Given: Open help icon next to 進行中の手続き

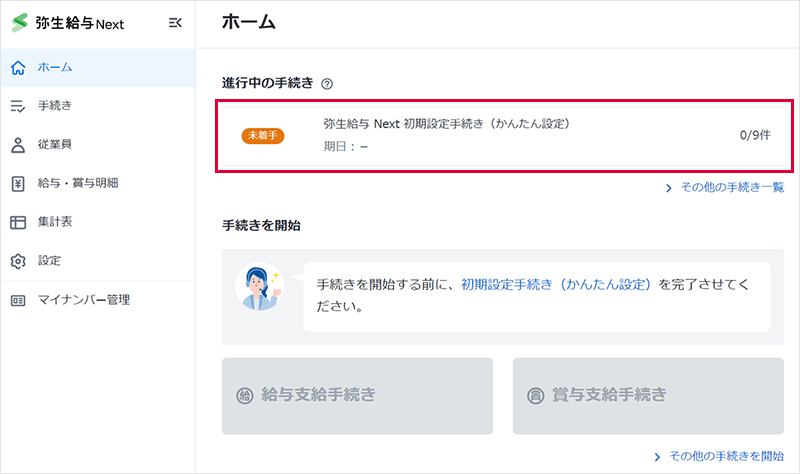Looking at the screenshot, I should (327, 84).
